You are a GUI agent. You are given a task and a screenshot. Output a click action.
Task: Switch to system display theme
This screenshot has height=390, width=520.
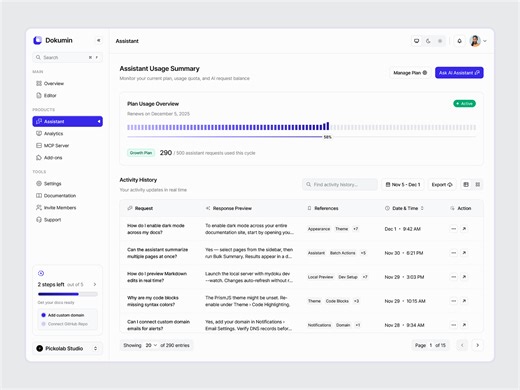click(416, 41)
